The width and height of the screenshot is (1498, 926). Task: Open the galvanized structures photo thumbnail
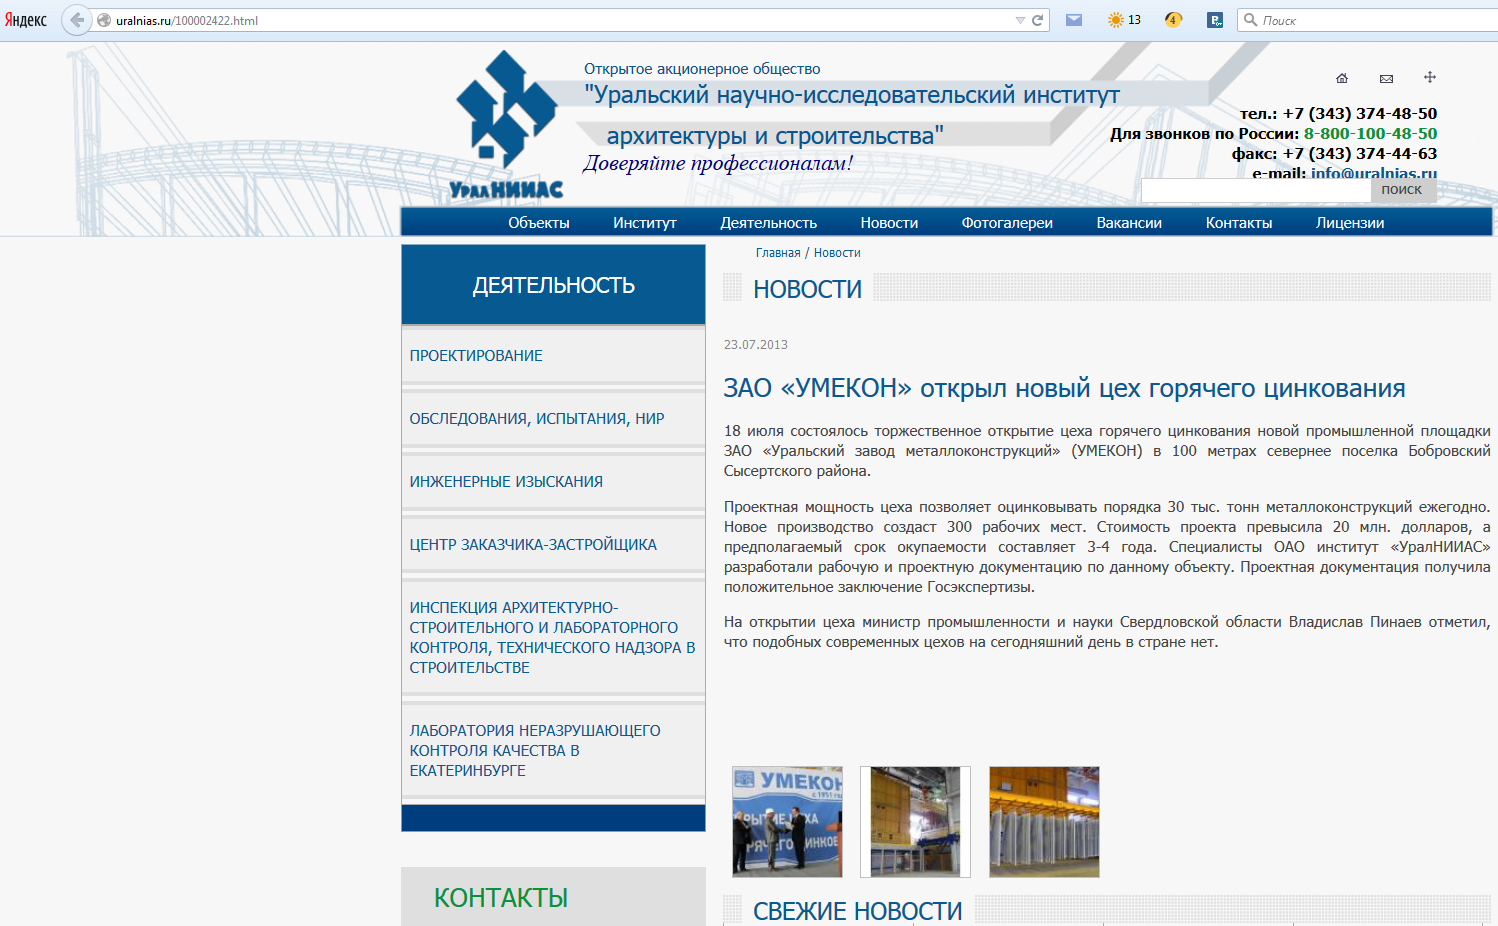pos(1044,822)
